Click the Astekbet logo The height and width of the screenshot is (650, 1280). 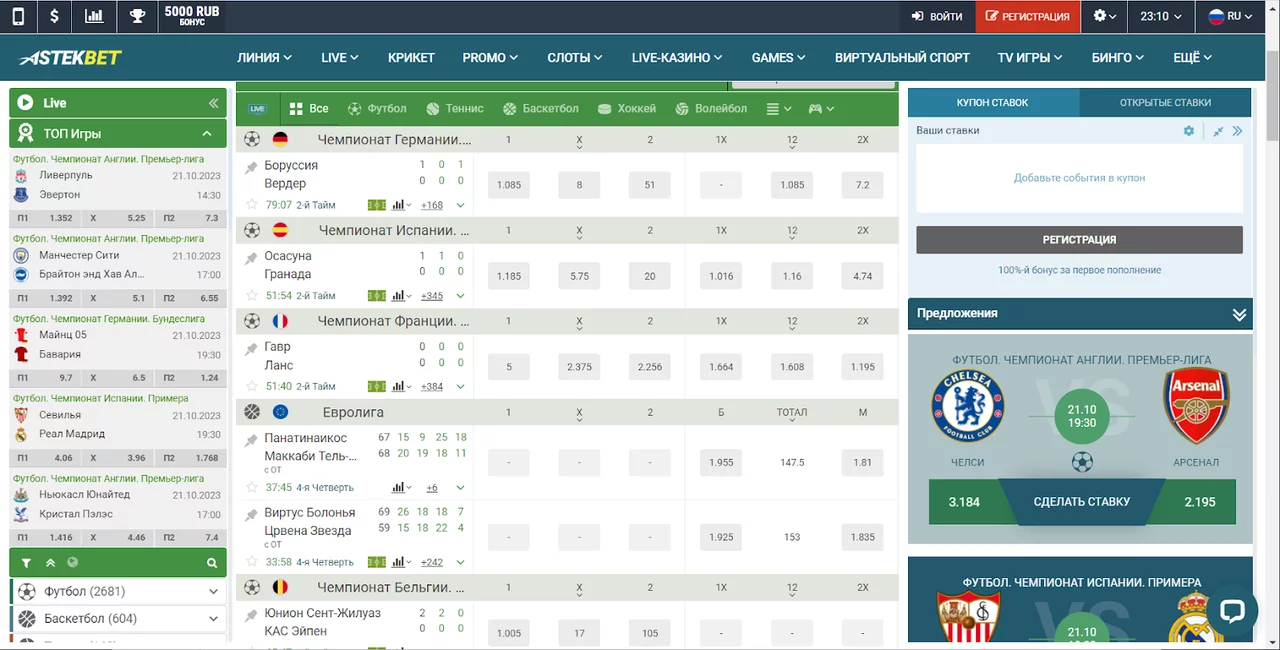(x=72, y=57)
